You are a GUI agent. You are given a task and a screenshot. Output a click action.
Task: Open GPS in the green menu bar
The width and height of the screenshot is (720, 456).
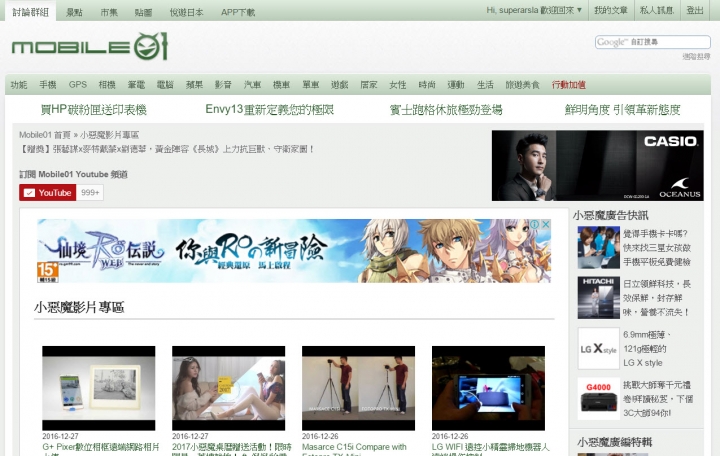pyautogui.click(x=78, y=84)
